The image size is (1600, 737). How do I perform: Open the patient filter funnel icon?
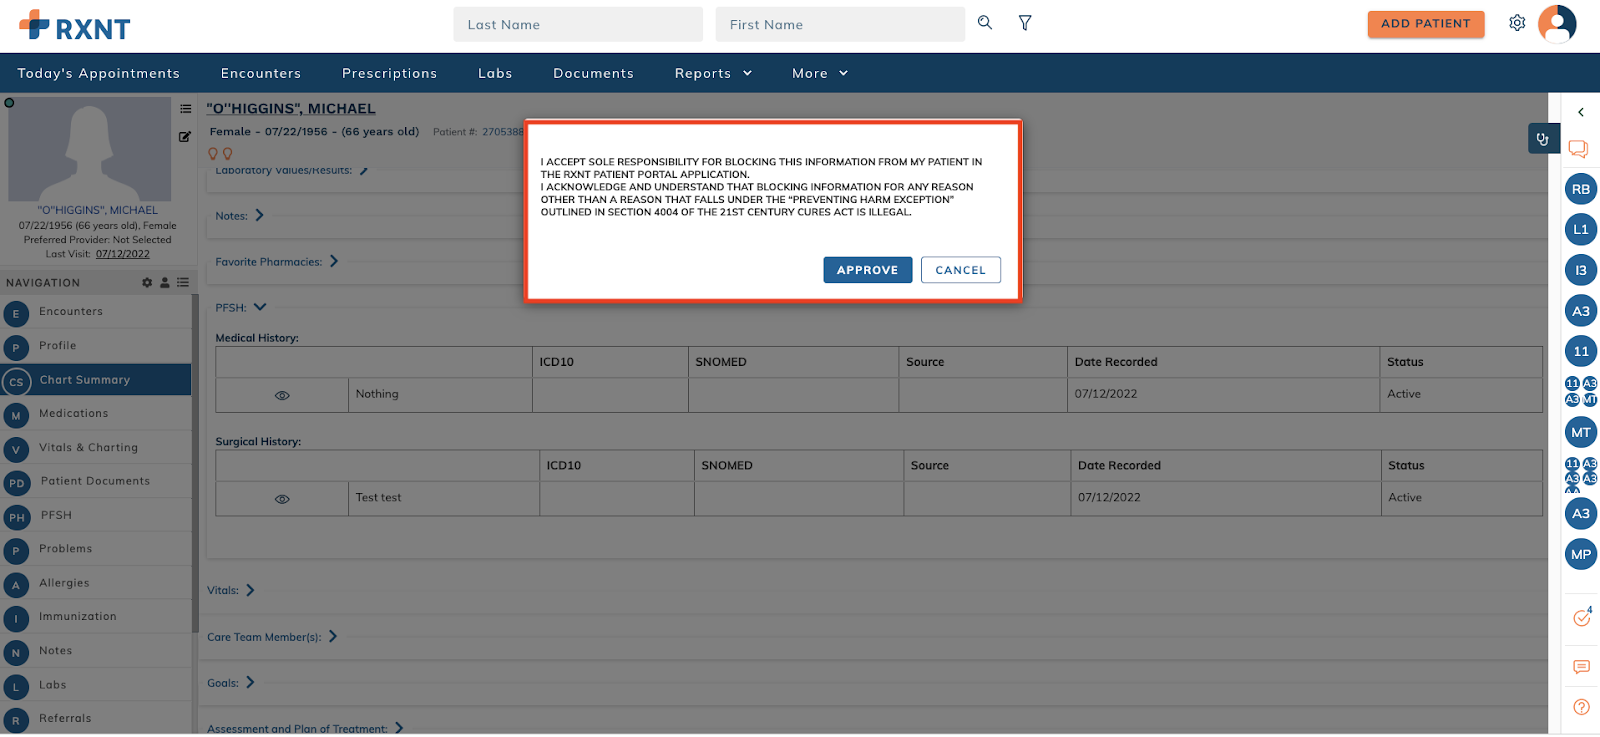click(1025, 23)
